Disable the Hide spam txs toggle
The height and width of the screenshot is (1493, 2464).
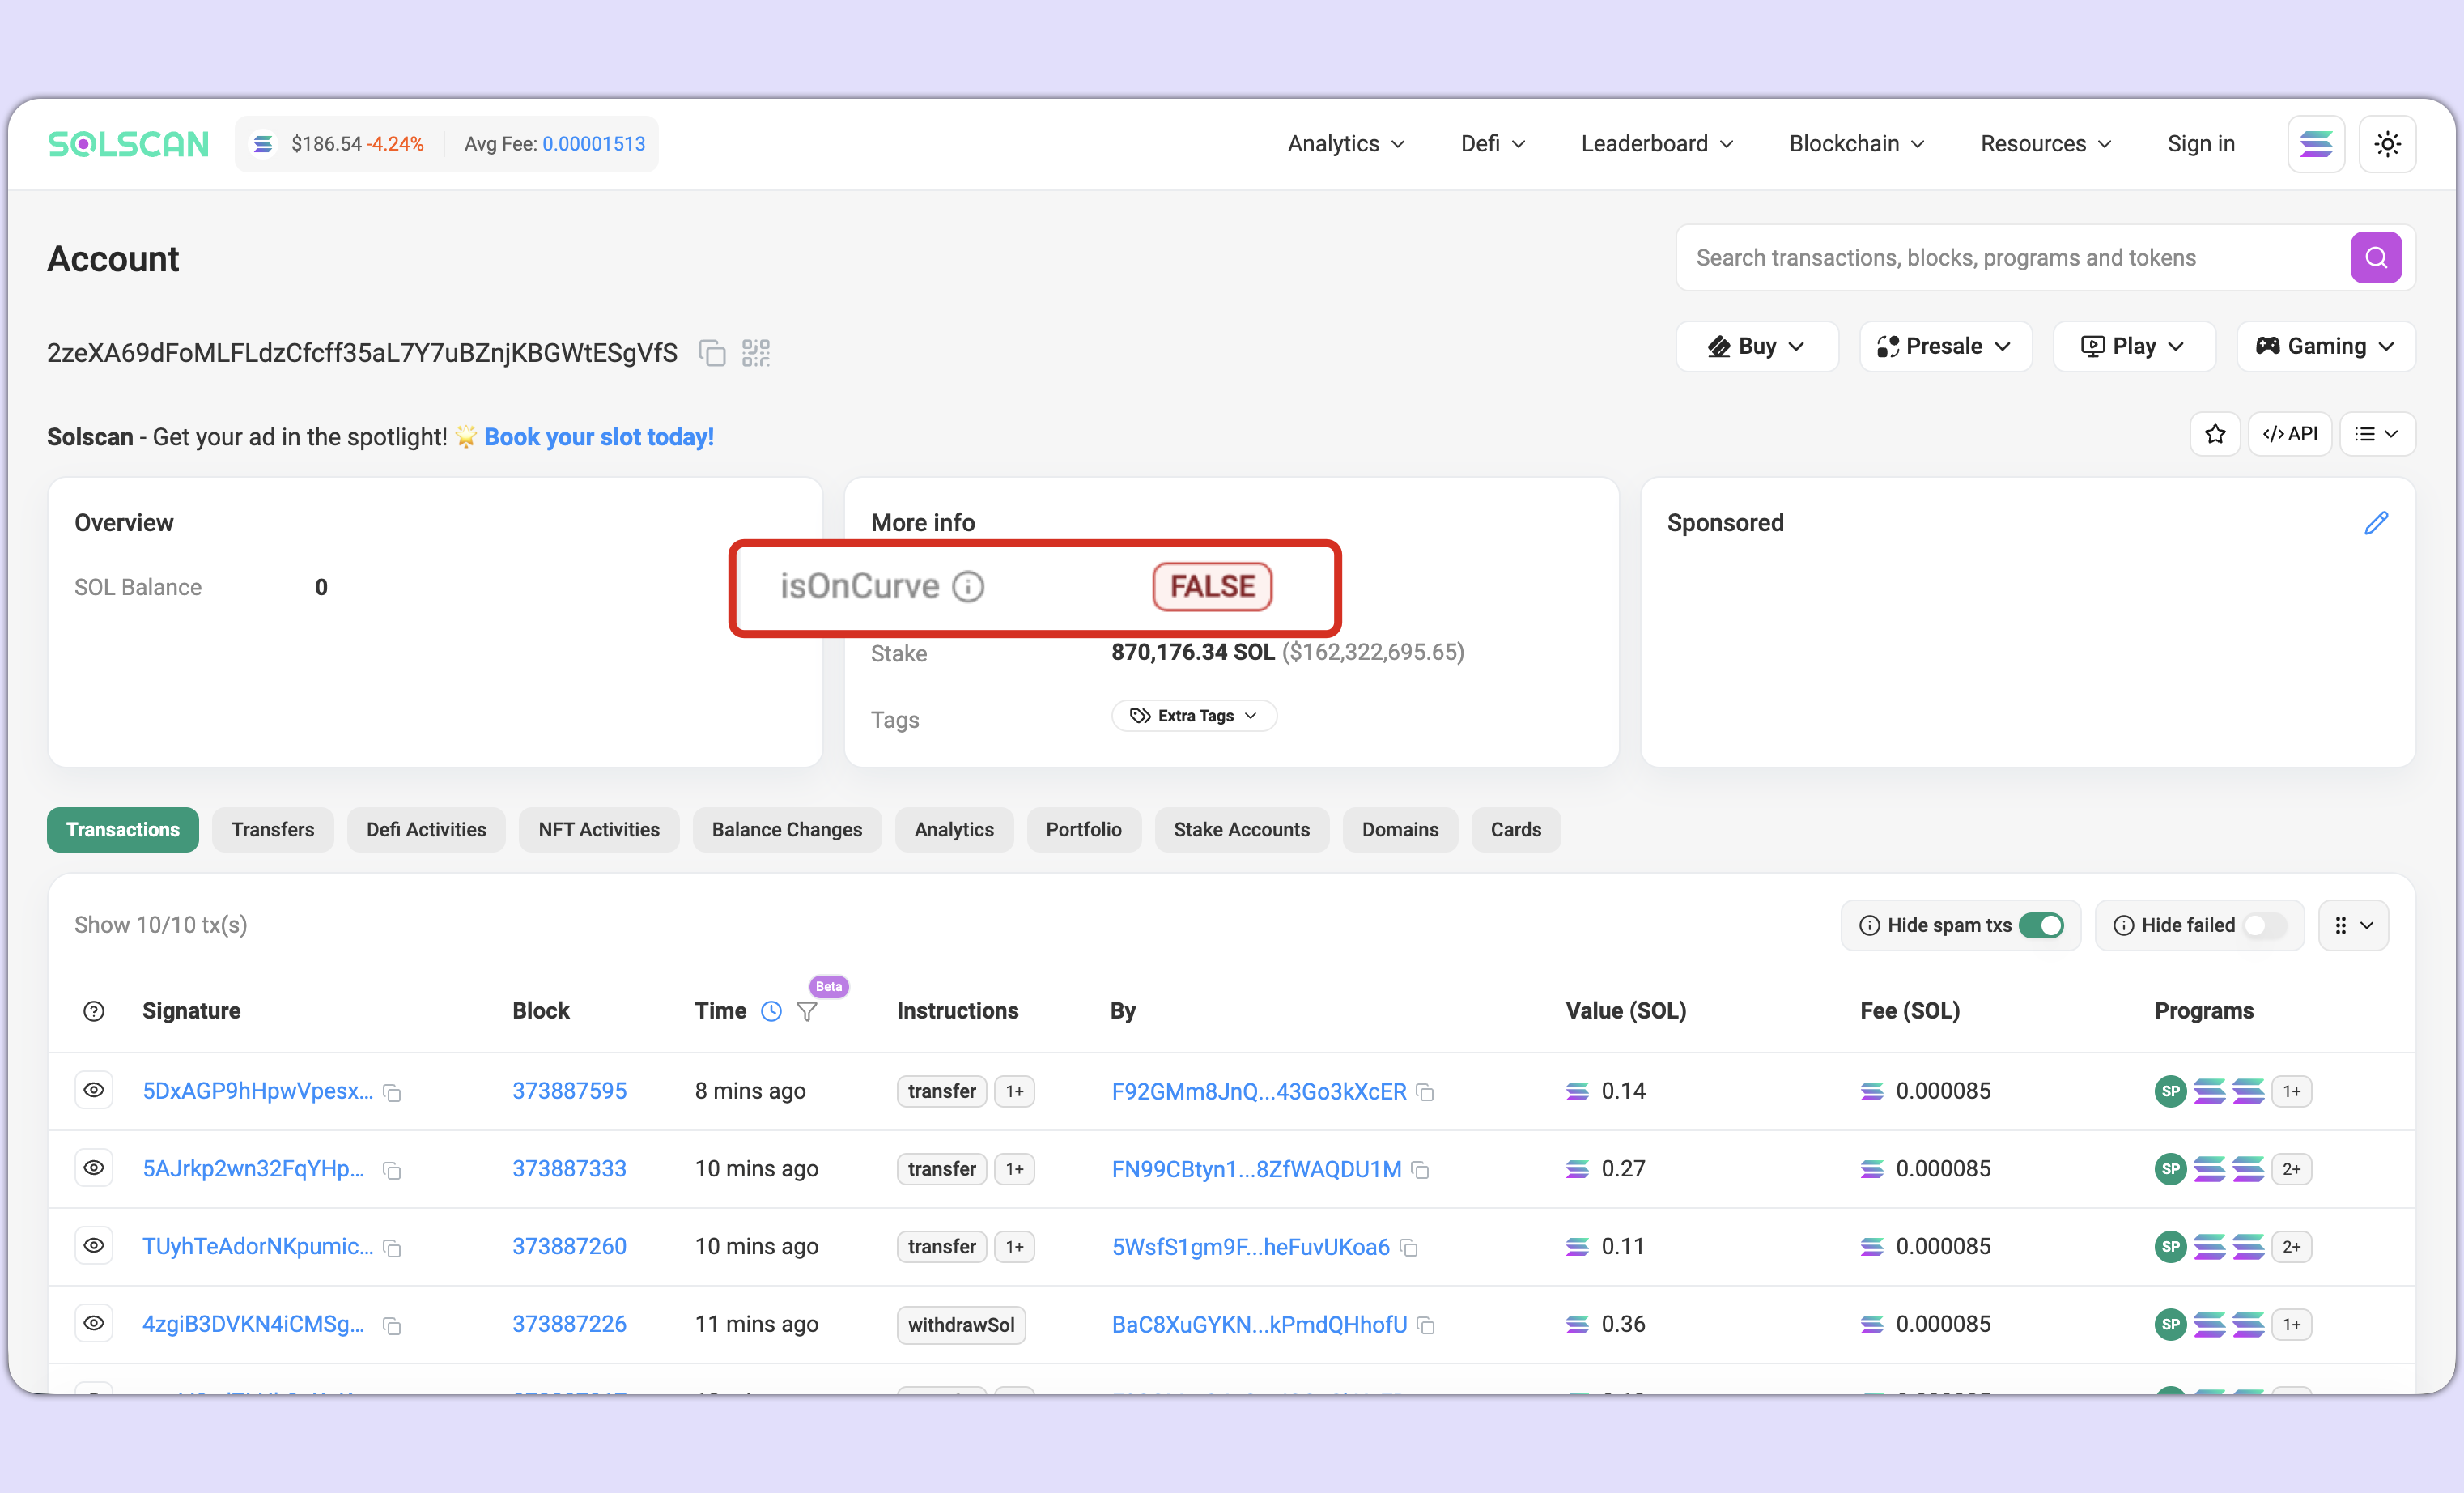(2043, 925)
